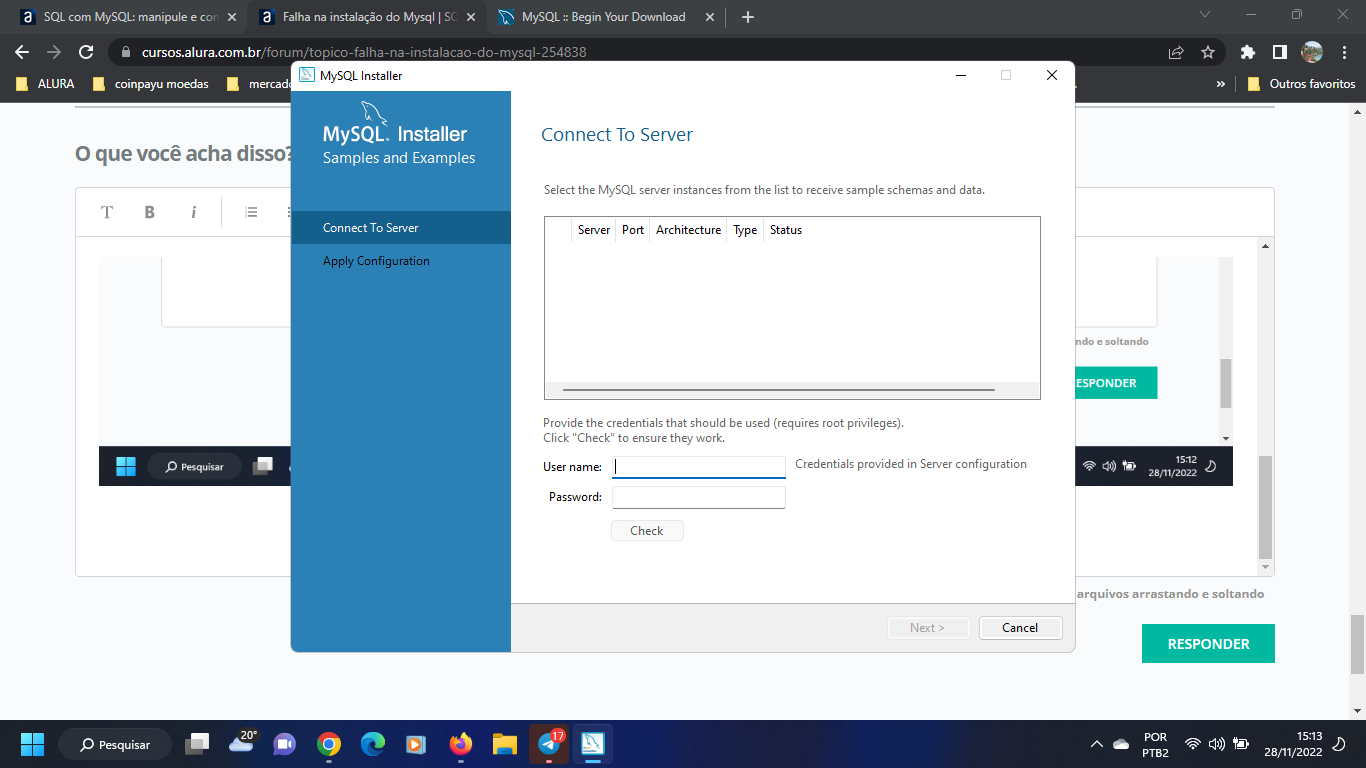Screen dimensions: 1366x768
Task: Toggle bold formatting in forum editor
Action: point(150,212)
